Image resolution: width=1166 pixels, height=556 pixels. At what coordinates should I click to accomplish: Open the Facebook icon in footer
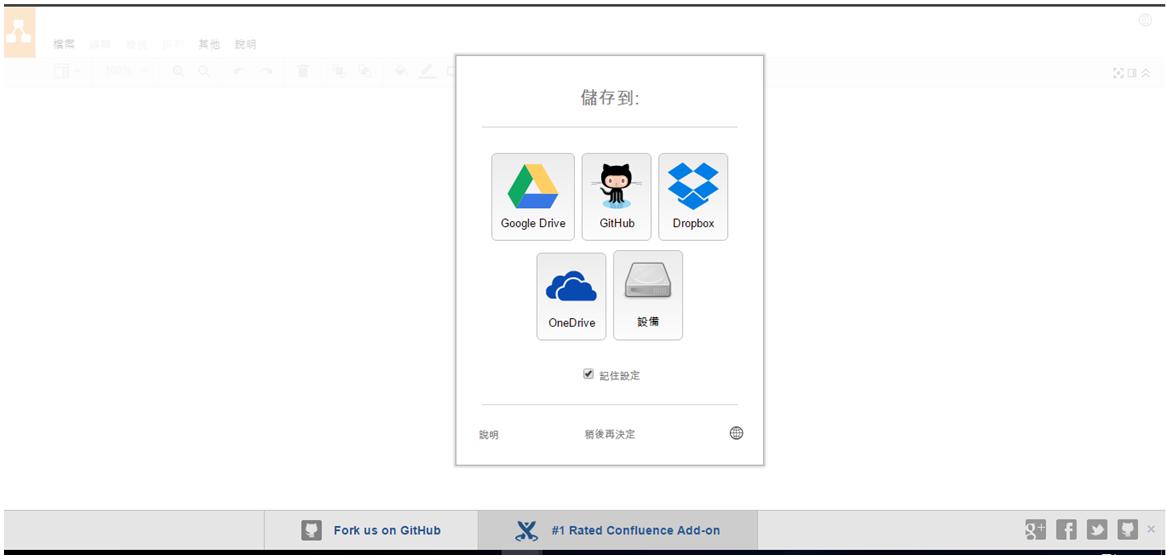click(x=1066, y=529)
